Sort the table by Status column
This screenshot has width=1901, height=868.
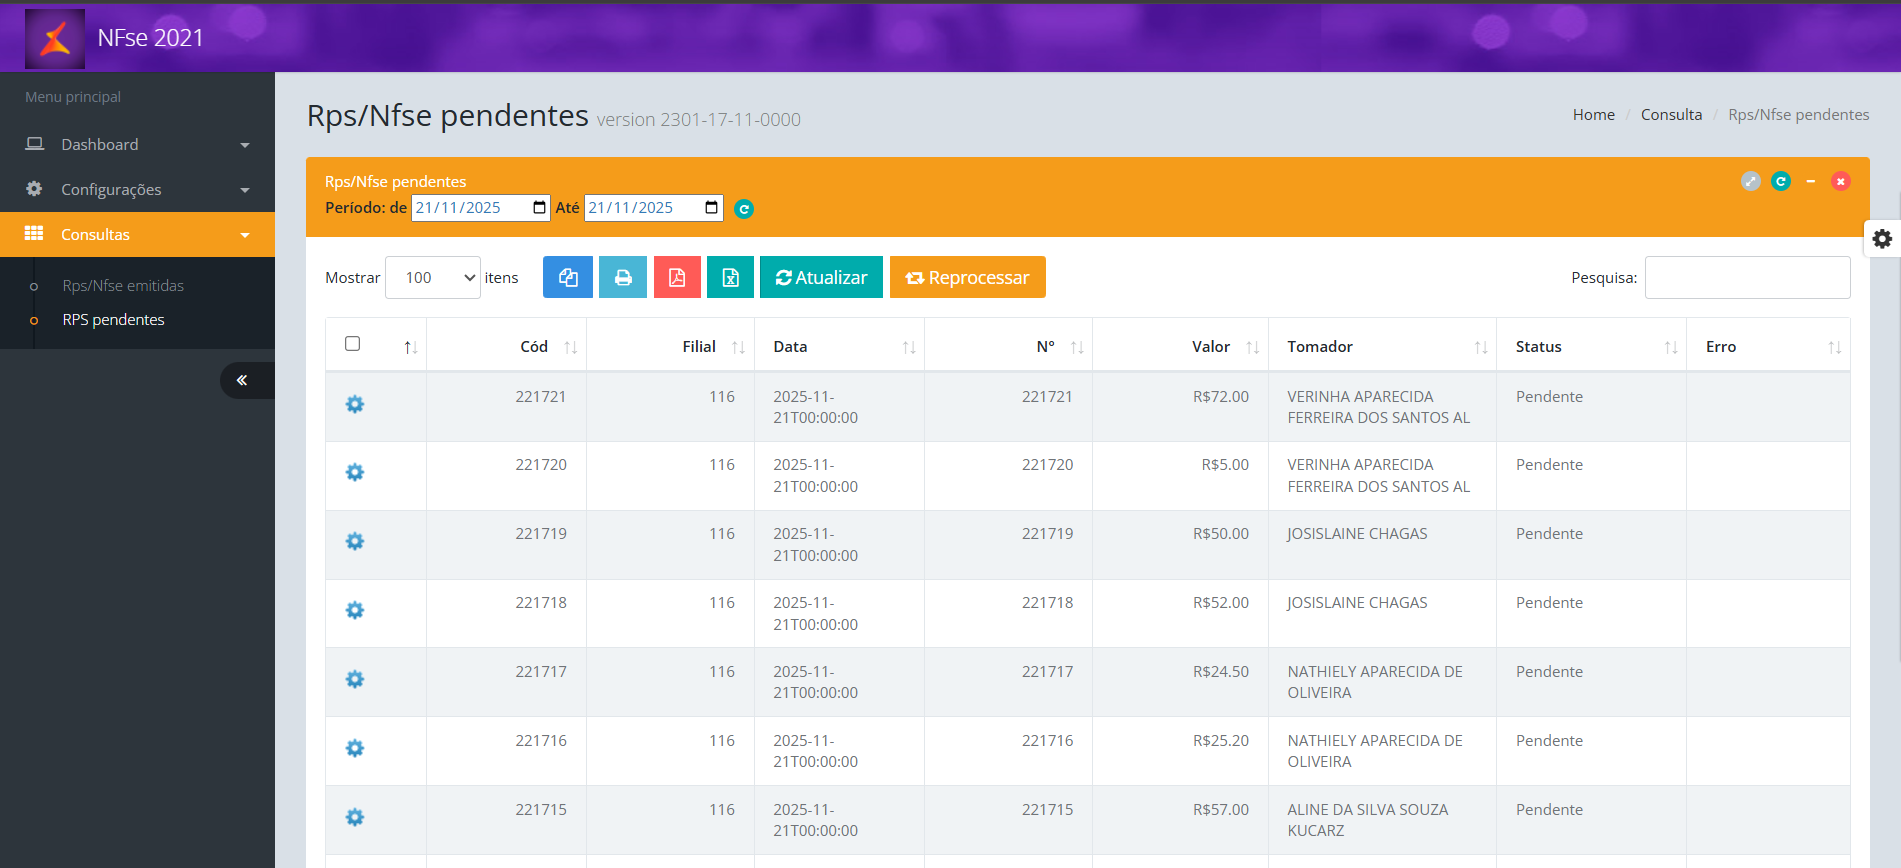[x=1592, y=346]
